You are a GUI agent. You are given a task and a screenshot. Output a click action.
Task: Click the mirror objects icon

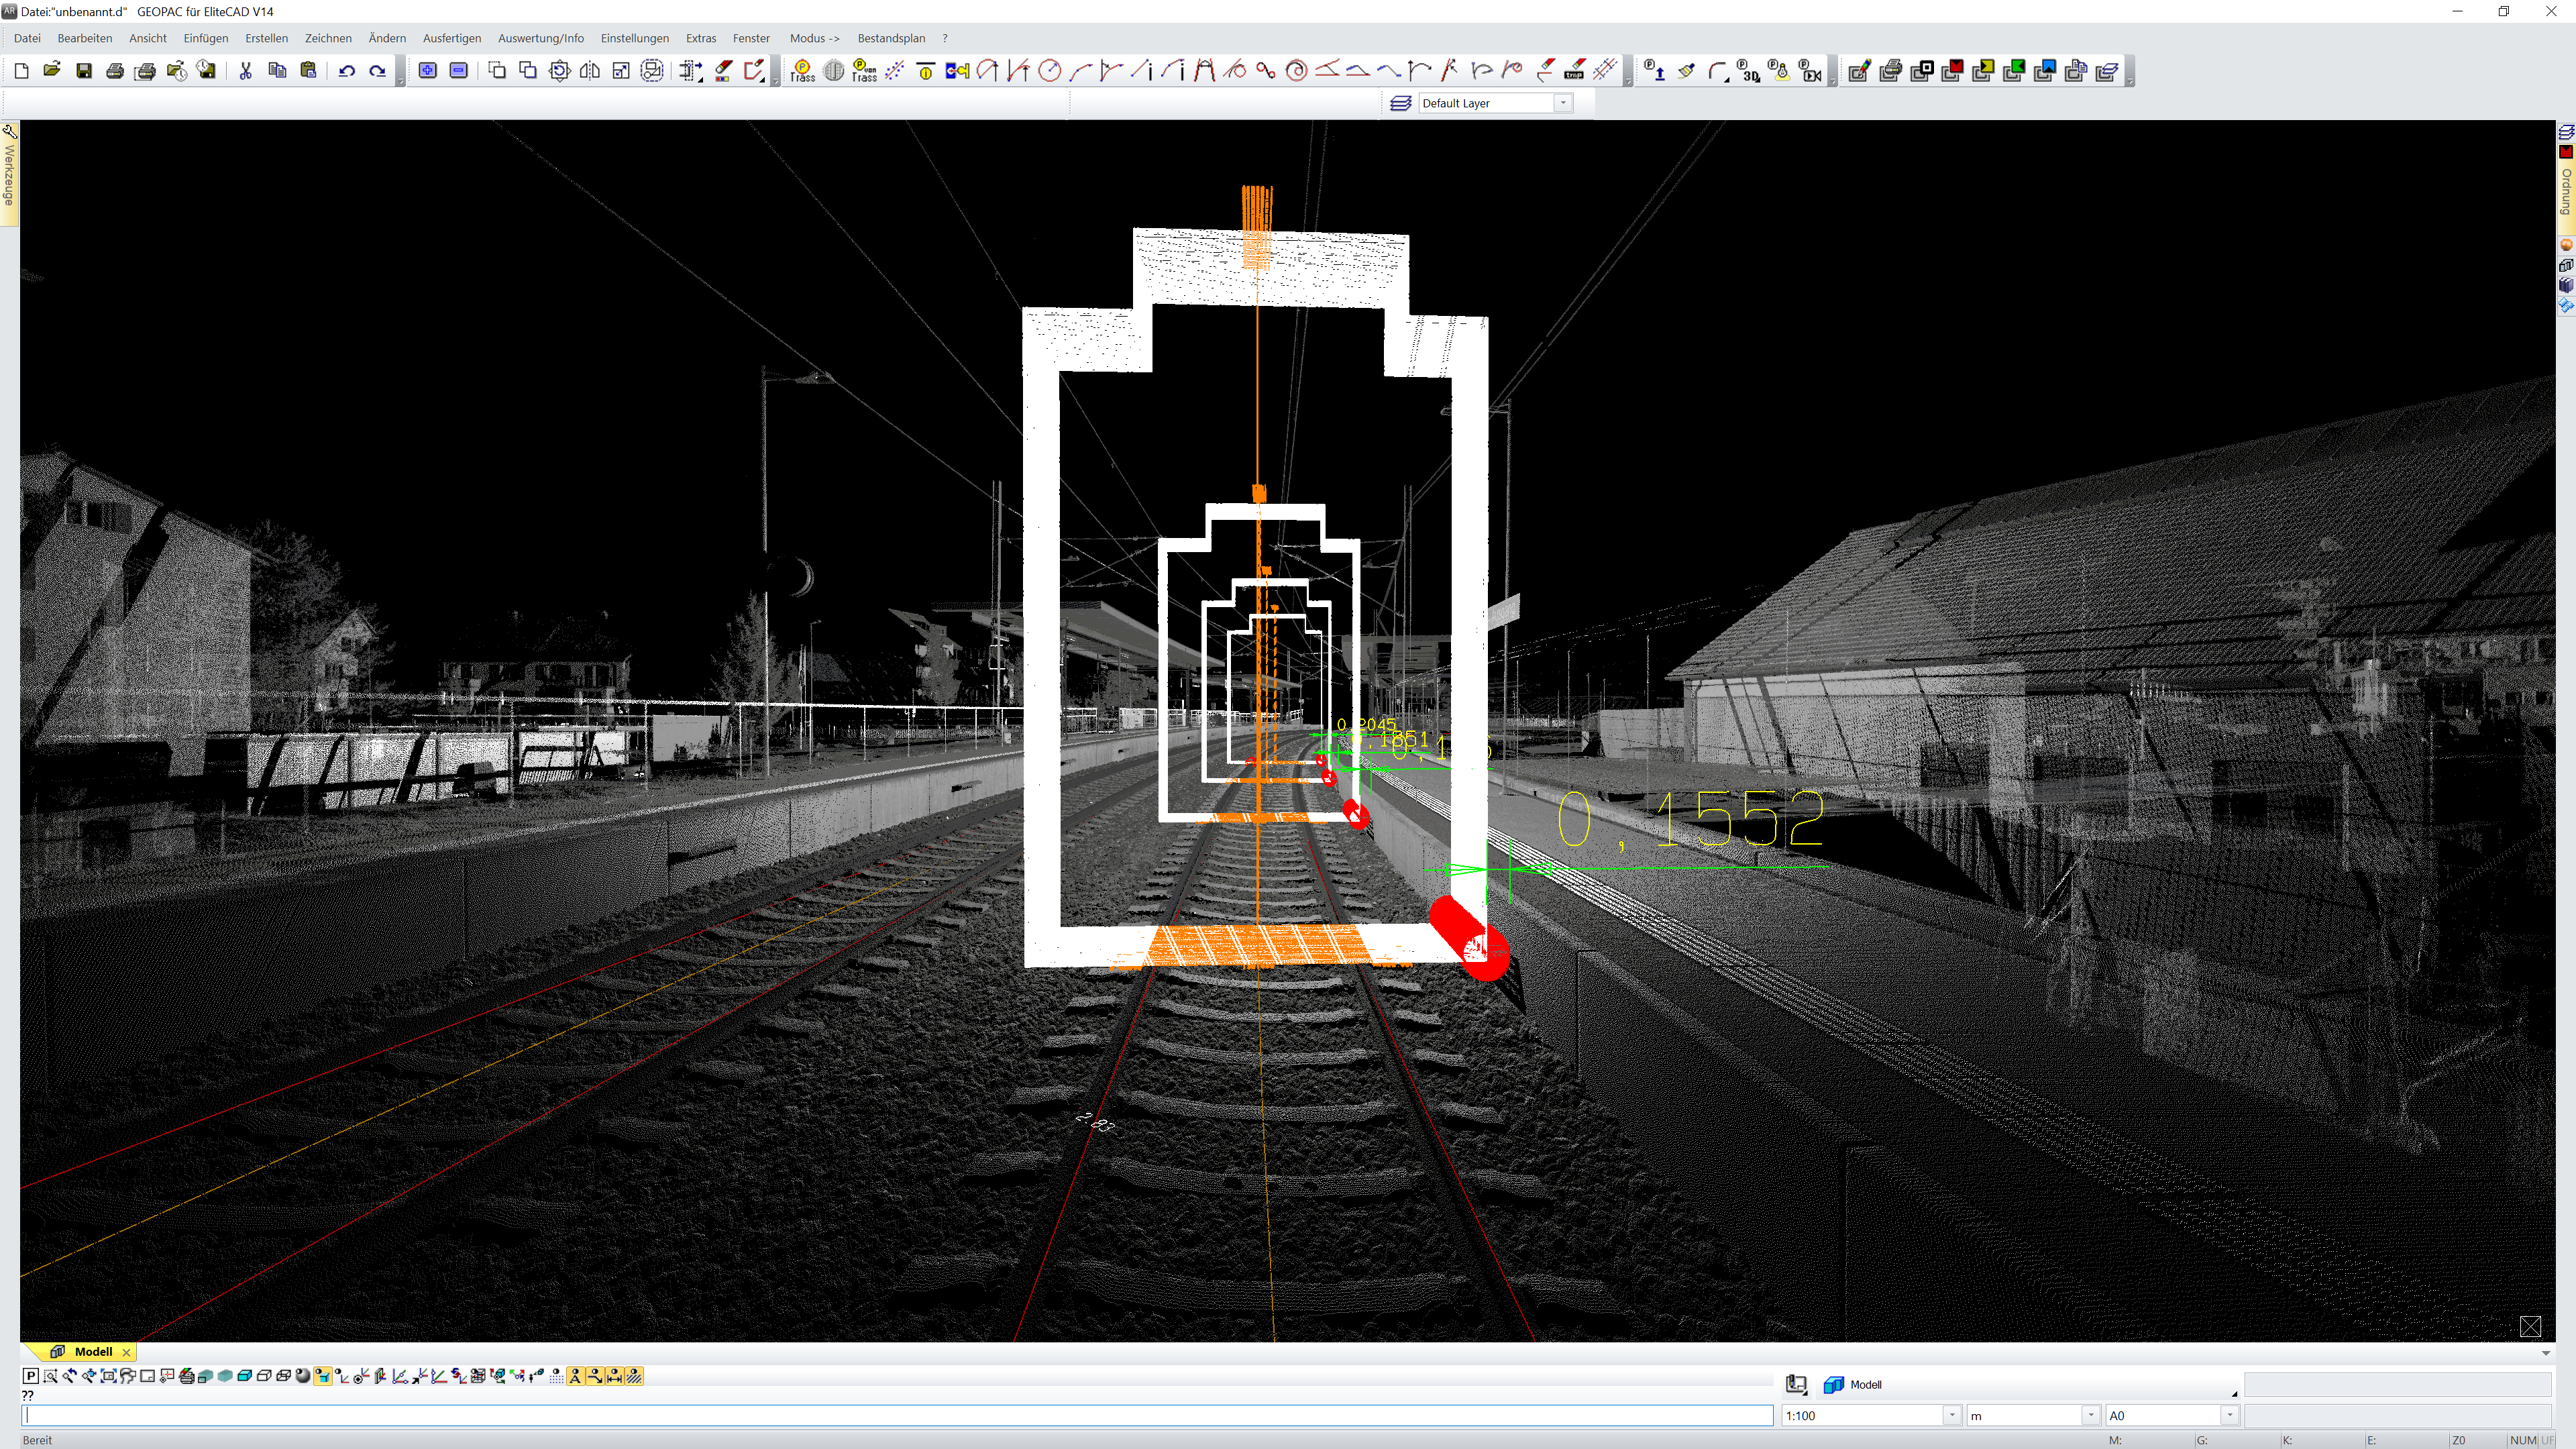pyautogui.click(x=590, y=71)
